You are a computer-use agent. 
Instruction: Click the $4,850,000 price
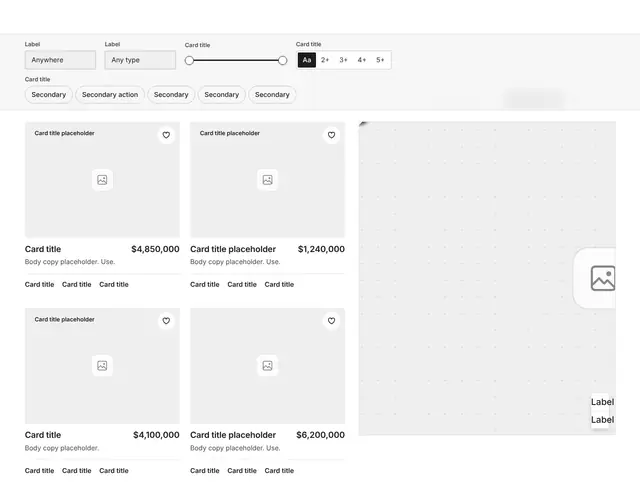(x=155, y=249)
